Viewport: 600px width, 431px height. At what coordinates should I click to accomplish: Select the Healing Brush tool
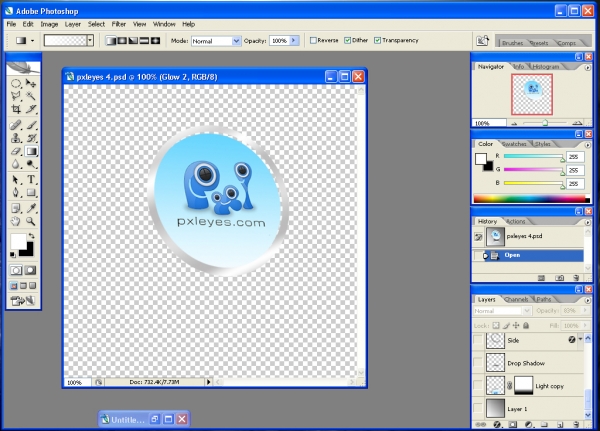[x=16, y=125]
